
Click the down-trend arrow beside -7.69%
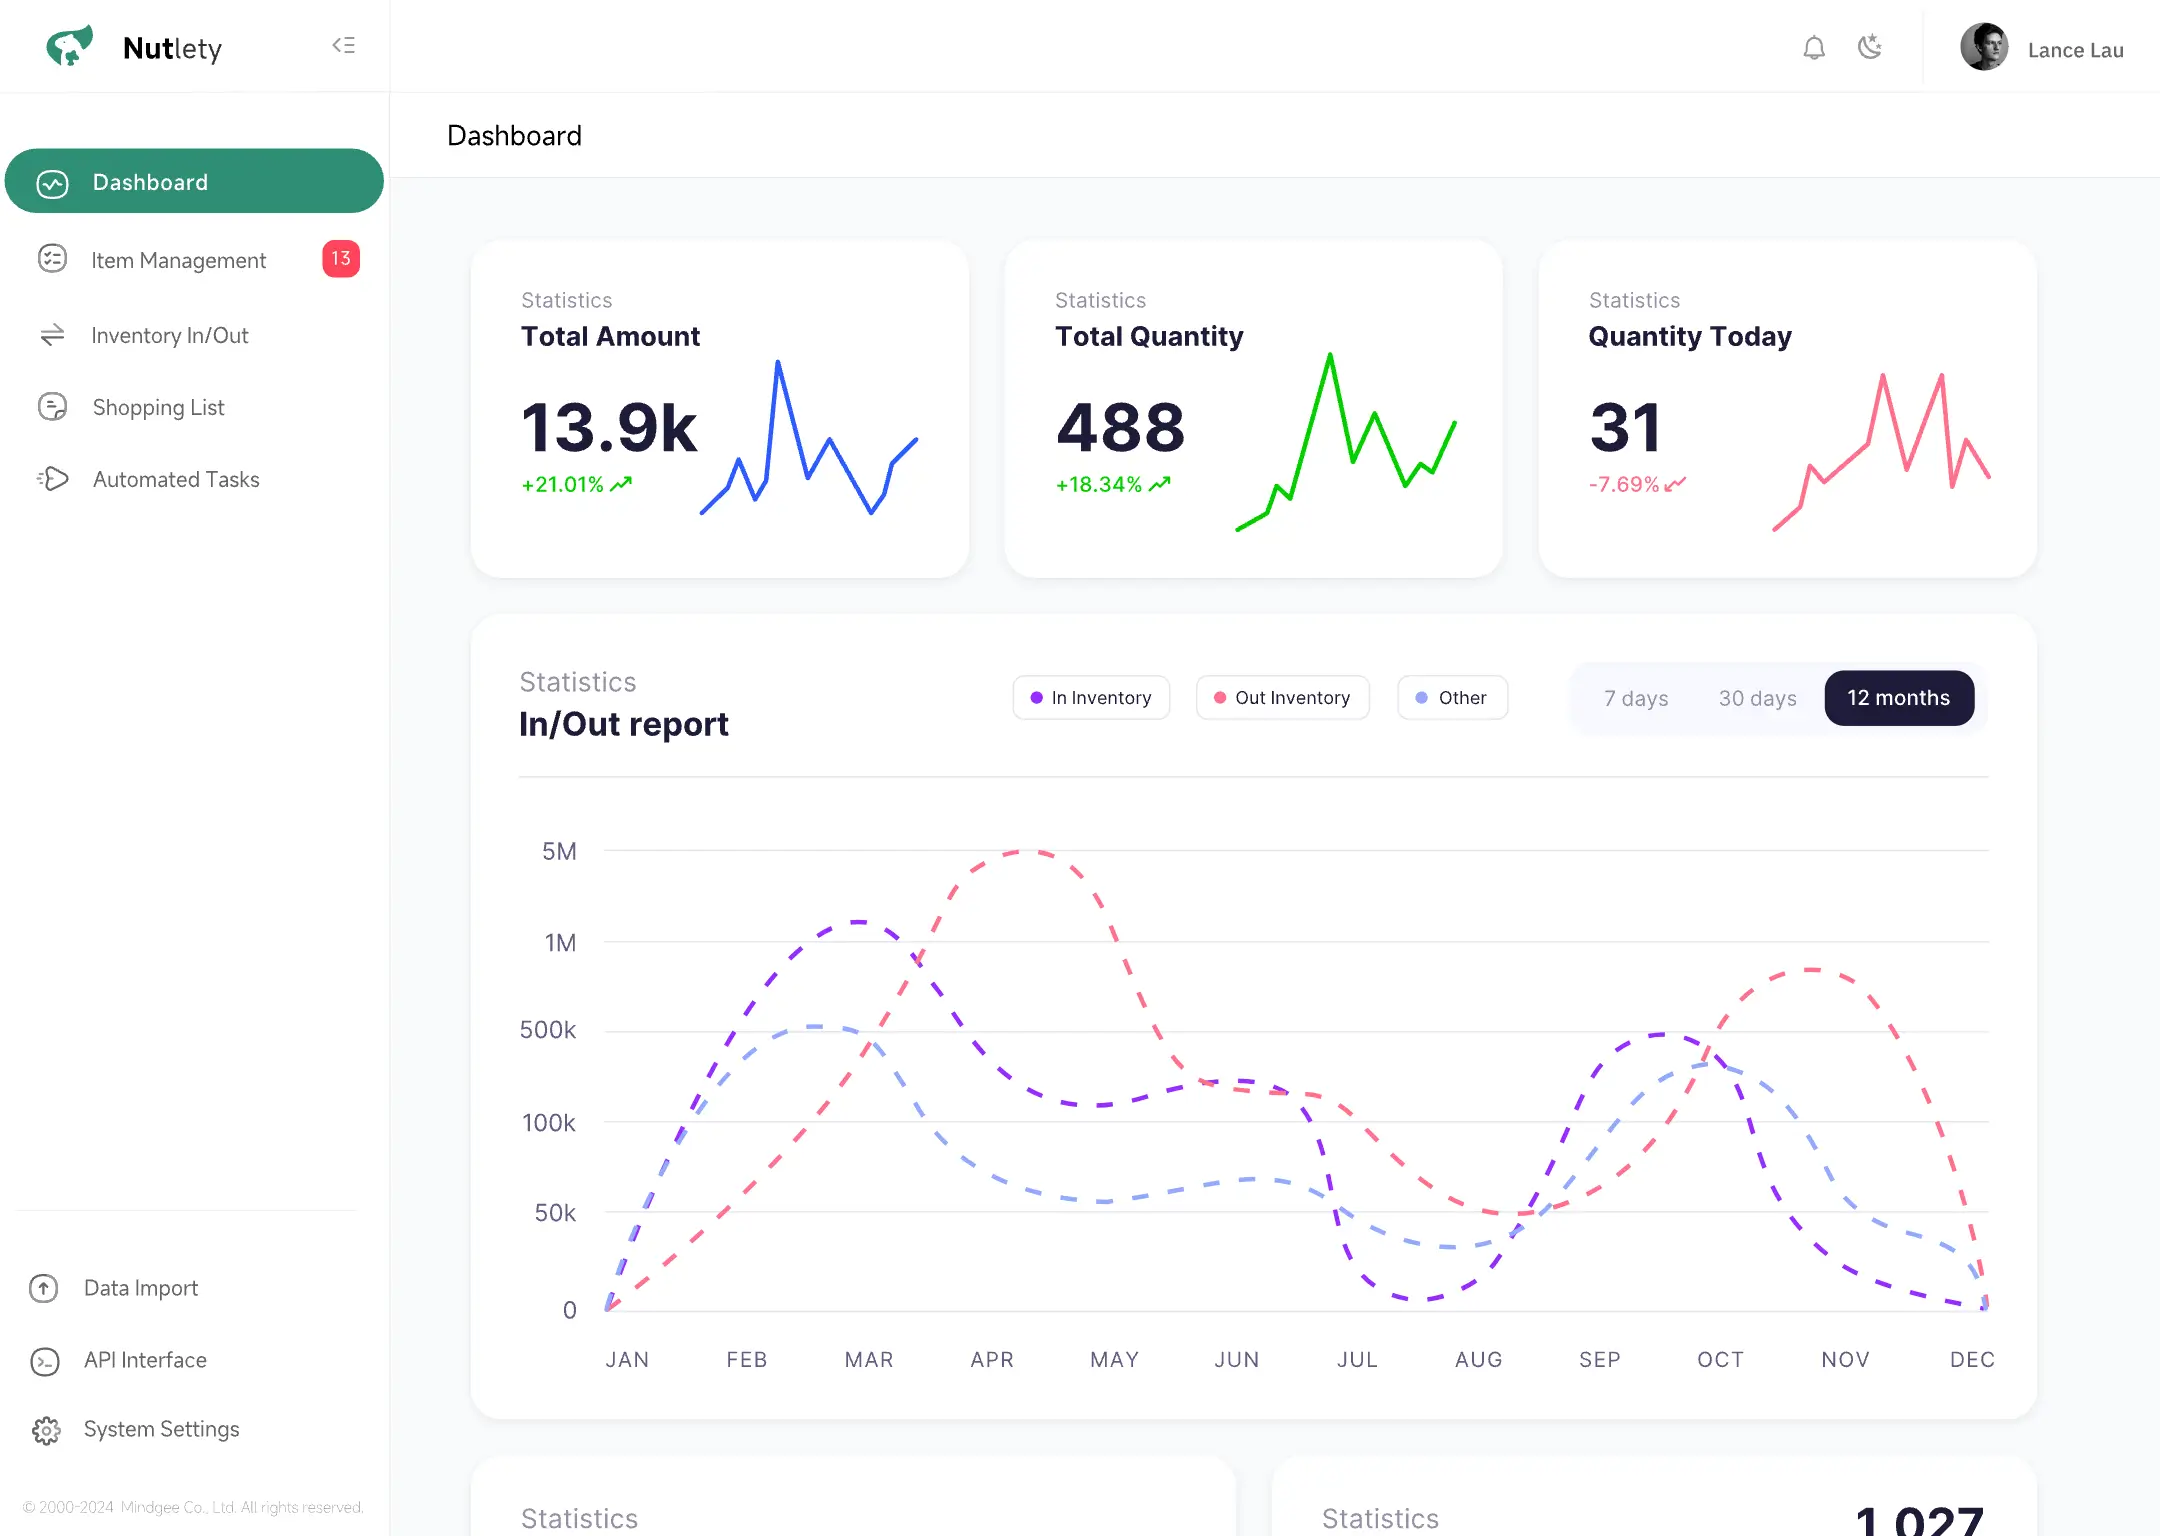1675,485
